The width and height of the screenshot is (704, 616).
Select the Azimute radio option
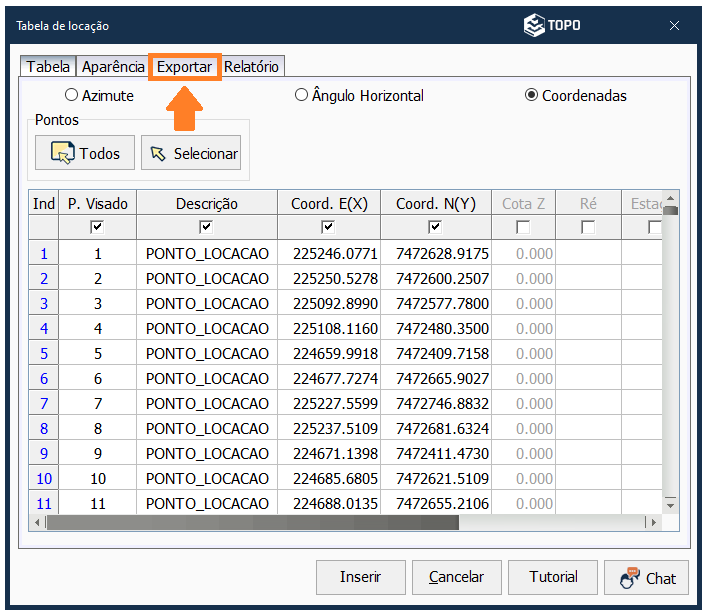click(71, 96)
